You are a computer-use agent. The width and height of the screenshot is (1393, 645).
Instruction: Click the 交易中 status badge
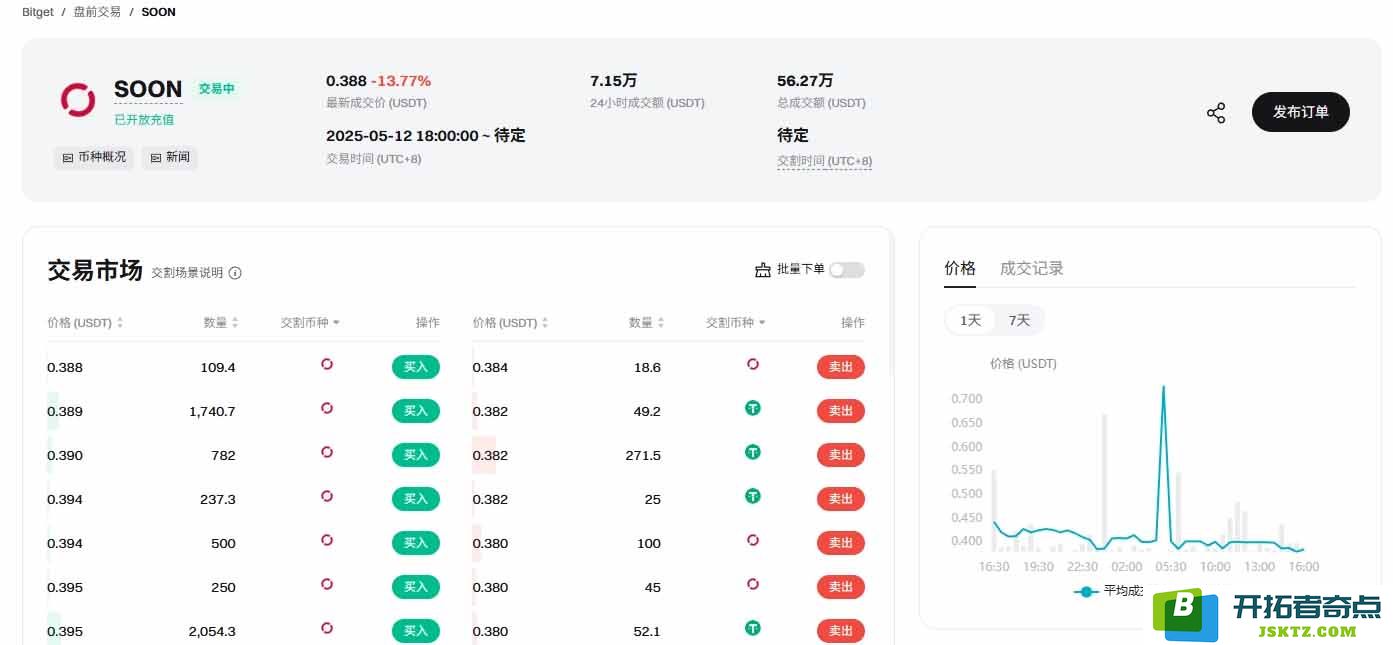[x=216, y=89]
